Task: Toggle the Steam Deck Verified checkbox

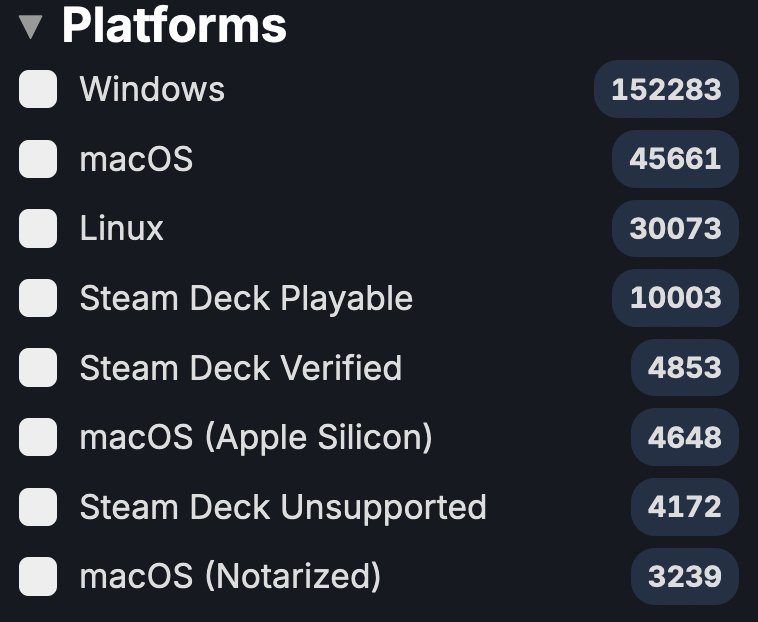Action: click(38, 368)
